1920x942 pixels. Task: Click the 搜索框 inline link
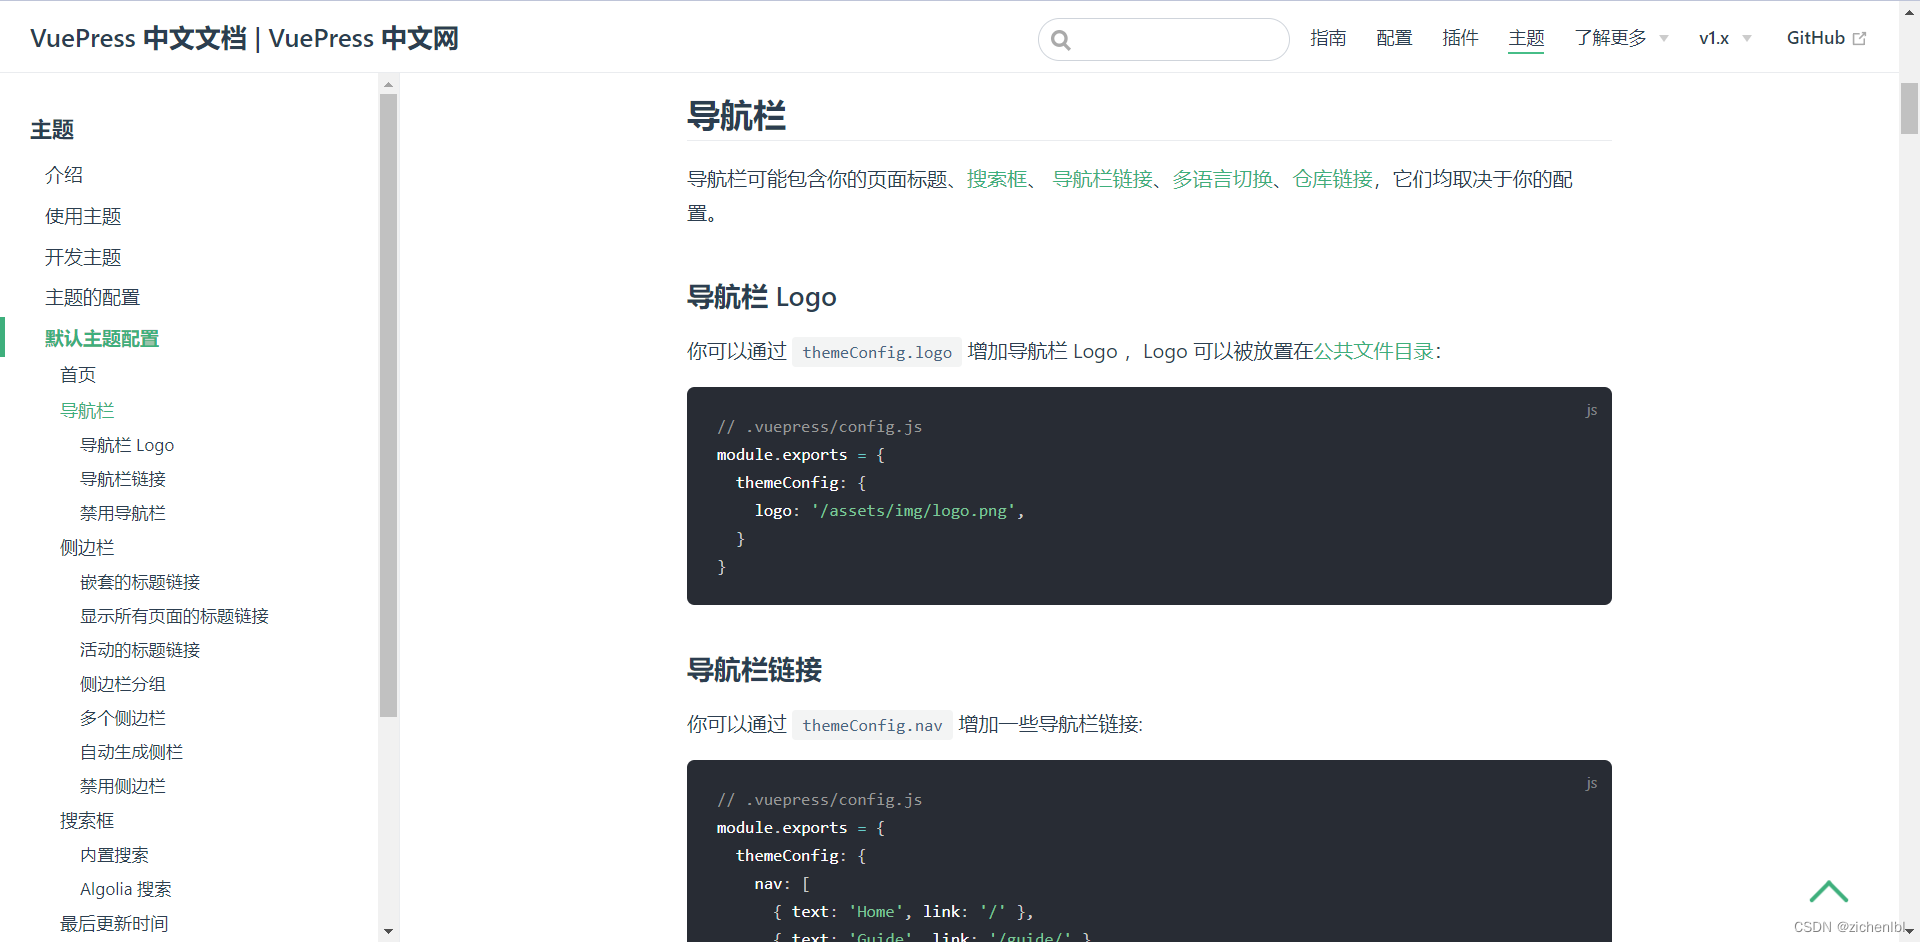(997, 179)
